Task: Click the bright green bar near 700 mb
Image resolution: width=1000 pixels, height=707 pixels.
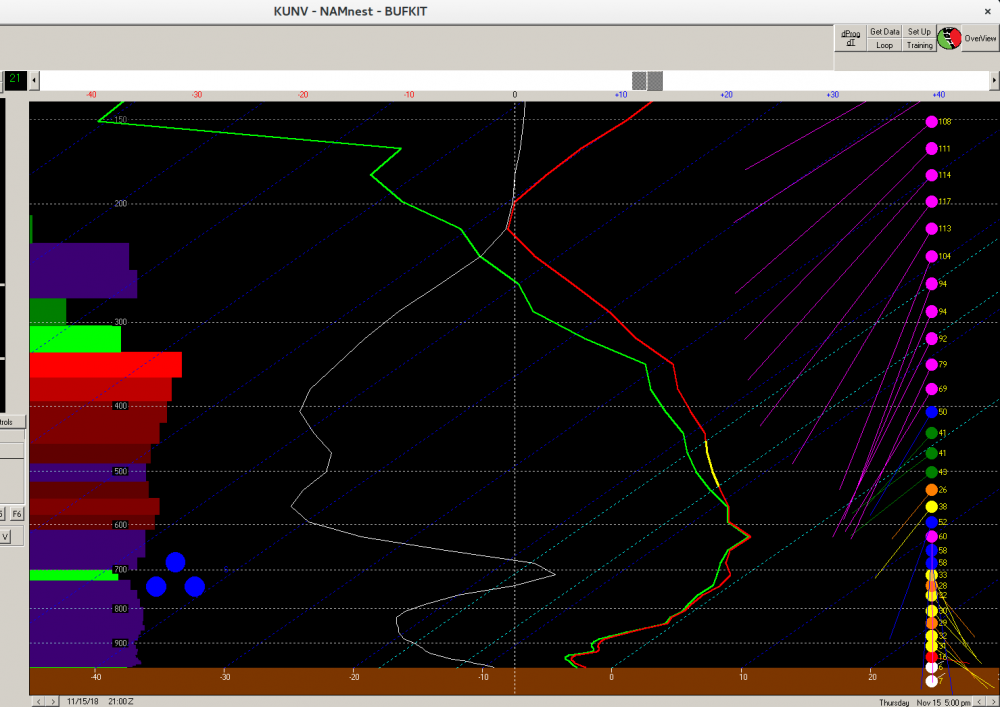Action: [74, 576]
